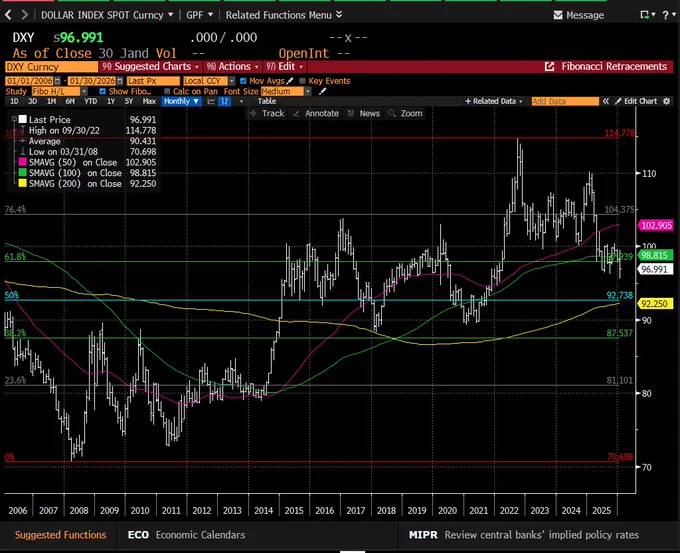Open chart settings gear icon
This screenshot has height=553, width=680.
point(667,101)
